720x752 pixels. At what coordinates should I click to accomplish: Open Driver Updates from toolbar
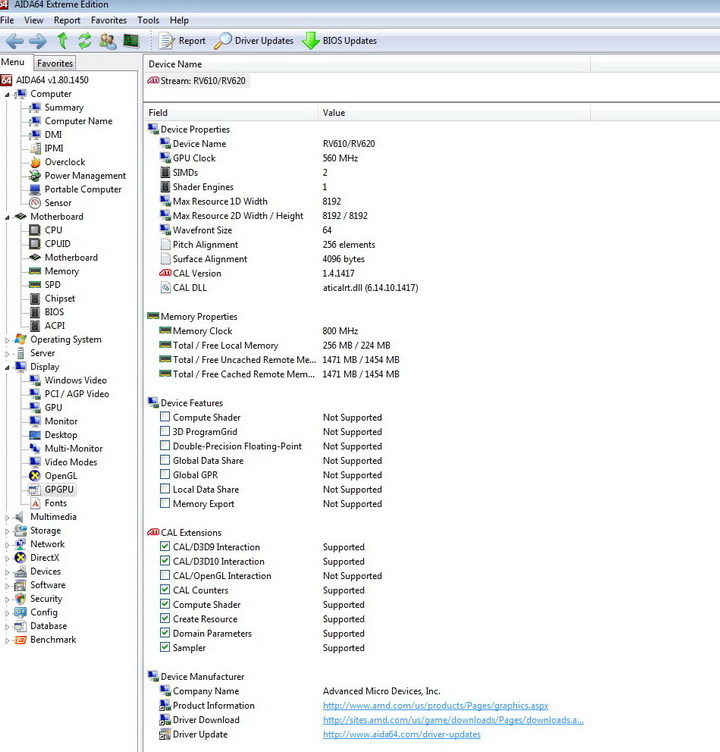254,41
